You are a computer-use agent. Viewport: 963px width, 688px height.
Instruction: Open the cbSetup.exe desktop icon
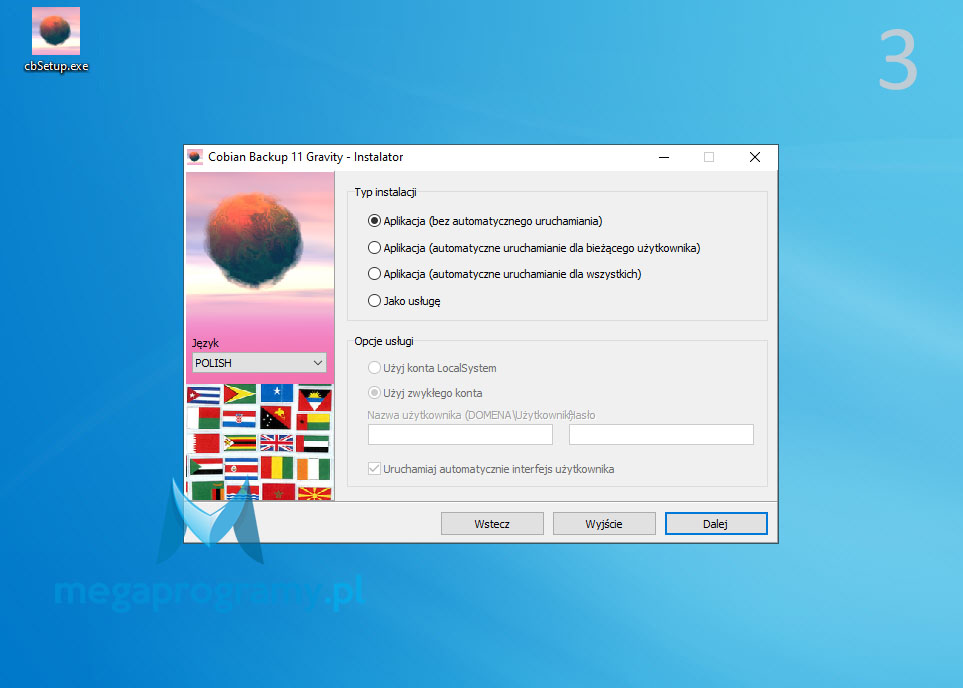click(x=55, y=40)
